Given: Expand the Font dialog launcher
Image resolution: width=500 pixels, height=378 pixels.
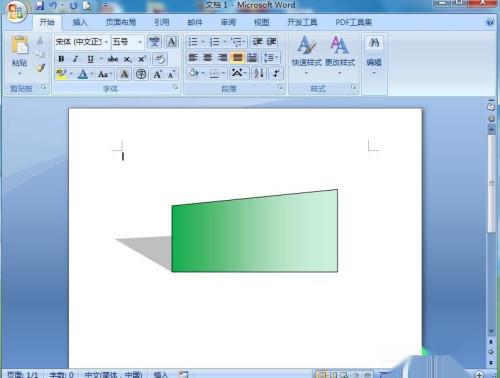Looking at the screenshot, I should [175, 87].
